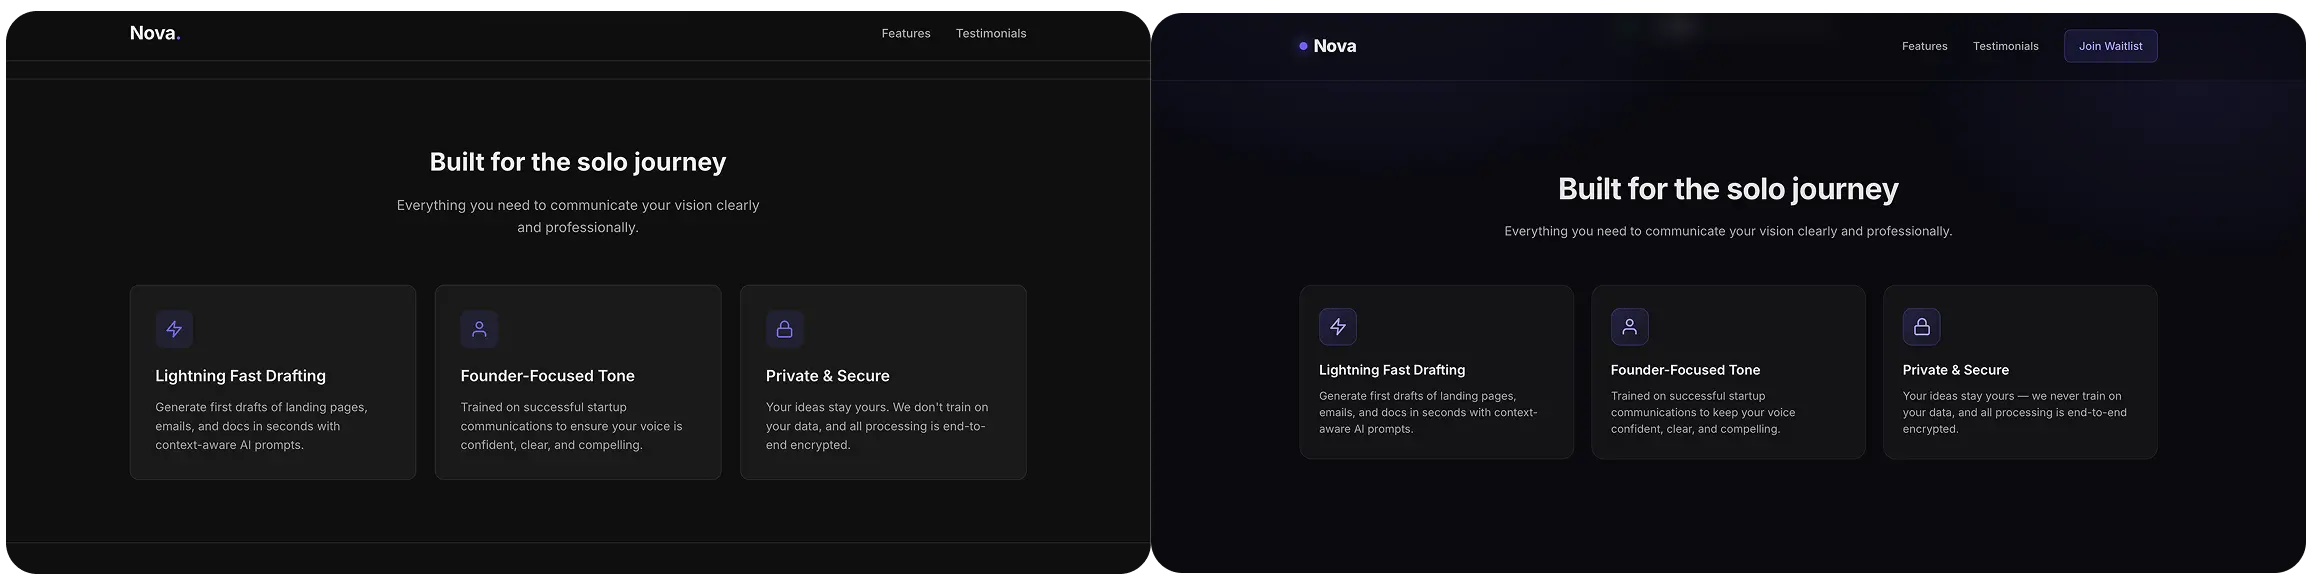Go to Testimonials in the left design navbar
Viewport: 2310px width, 586px height.
pos(991,34)
